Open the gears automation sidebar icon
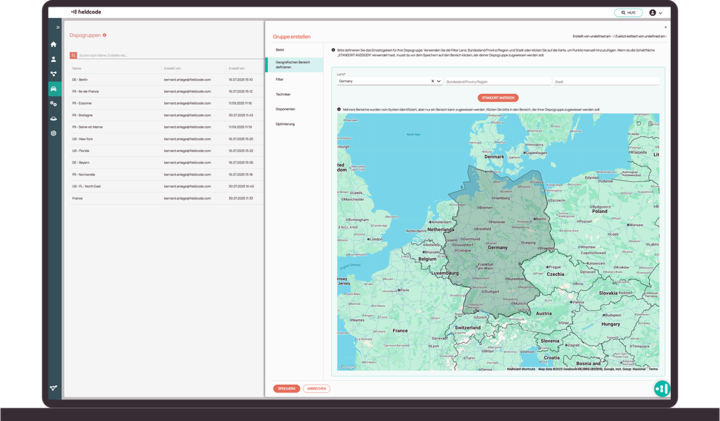This screenshot has height=421, width=720. (x=54, y=103)
